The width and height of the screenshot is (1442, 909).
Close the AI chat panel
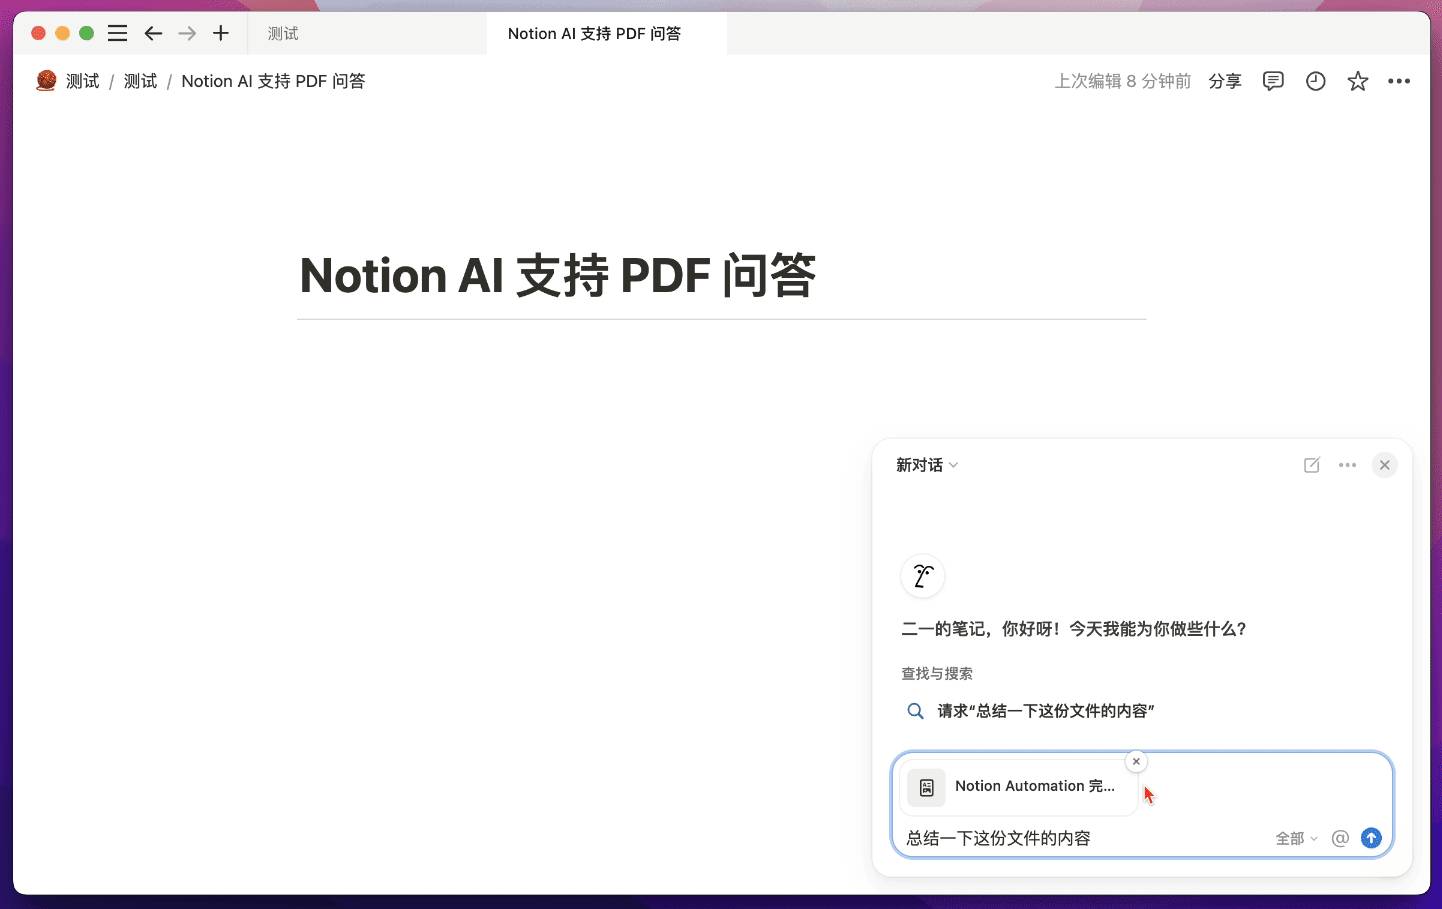pos(1385,465)
